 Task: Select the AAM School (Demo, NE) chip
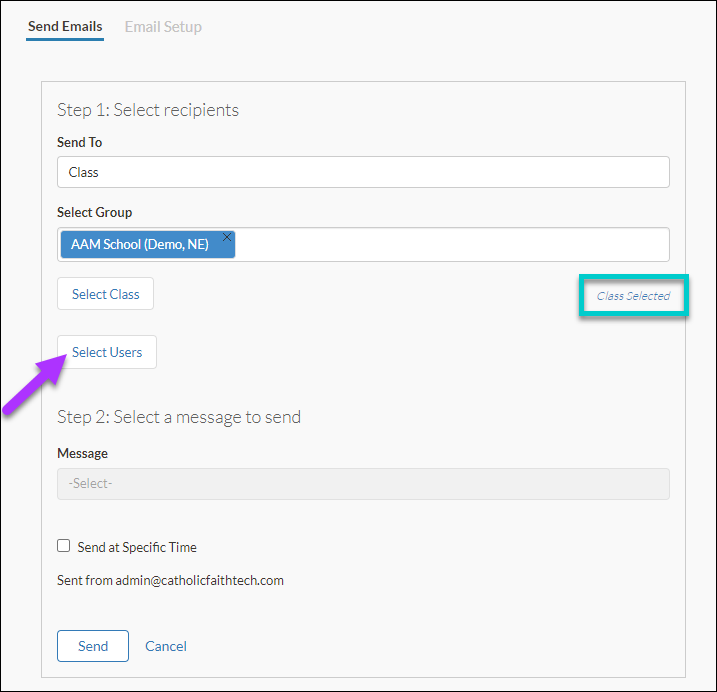(x=139, y=244)
